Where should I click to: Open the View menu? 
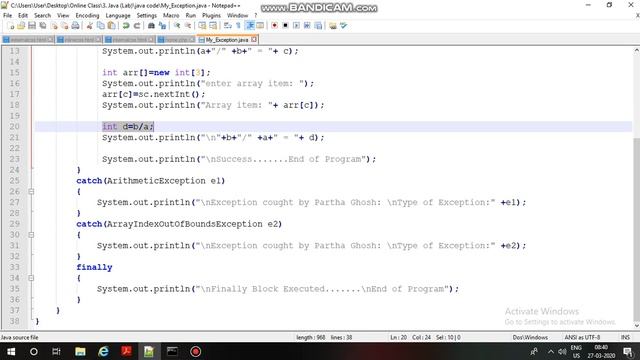pyautogui.click(x=63, y=16)
